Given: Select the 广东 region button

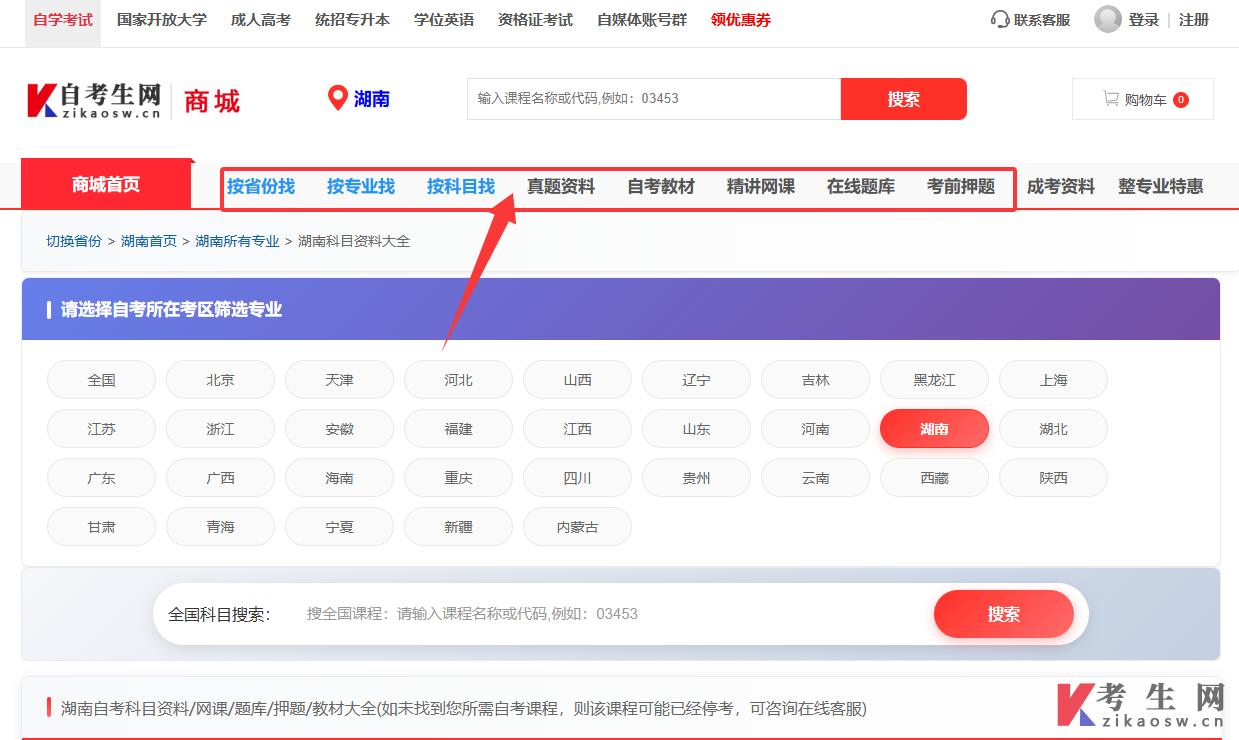Looking at the screenshot, I should coord(101,478).
